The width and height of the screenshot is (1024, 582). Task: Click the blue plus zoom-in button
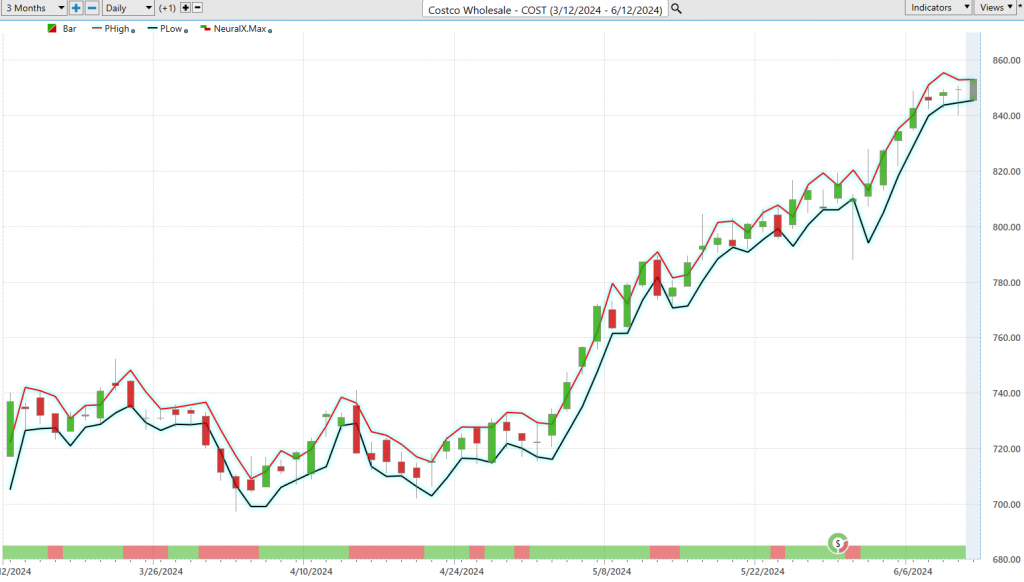tap(77, 8)
